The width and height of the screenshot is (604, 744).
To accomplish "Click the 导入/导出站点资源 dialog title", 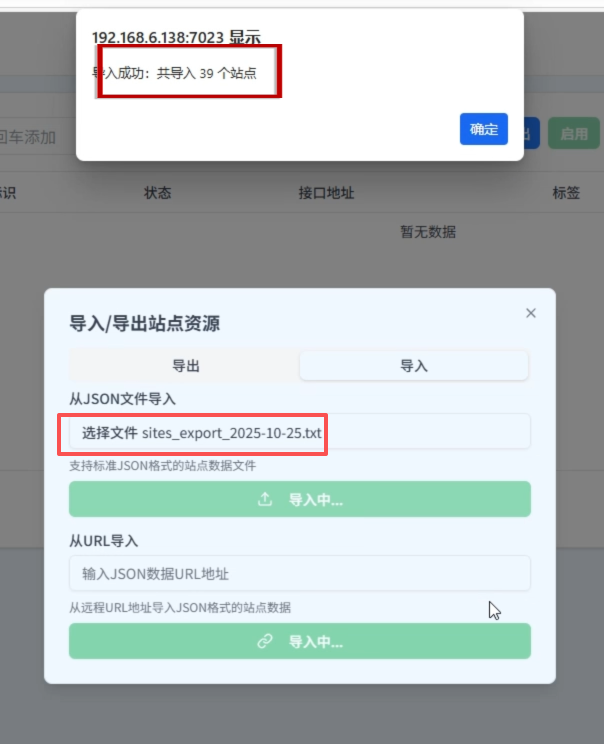I will 144,324.
